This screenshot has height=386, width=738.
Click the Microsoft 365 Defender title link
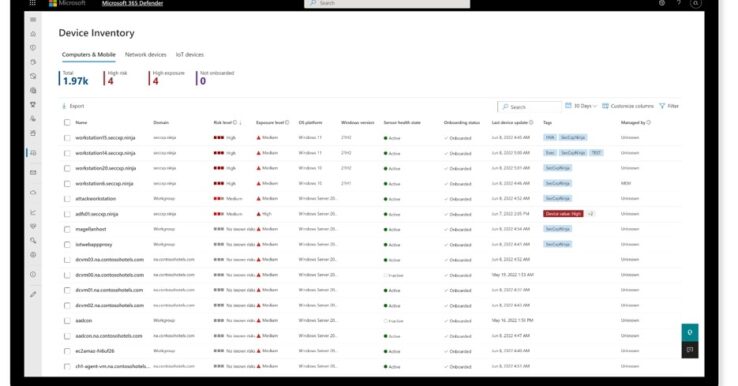(132, 3)
